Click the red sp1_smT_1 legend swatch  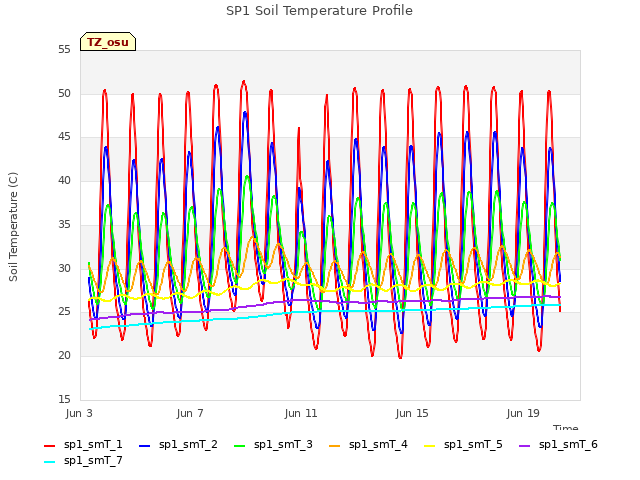click(x=49, y=446)
